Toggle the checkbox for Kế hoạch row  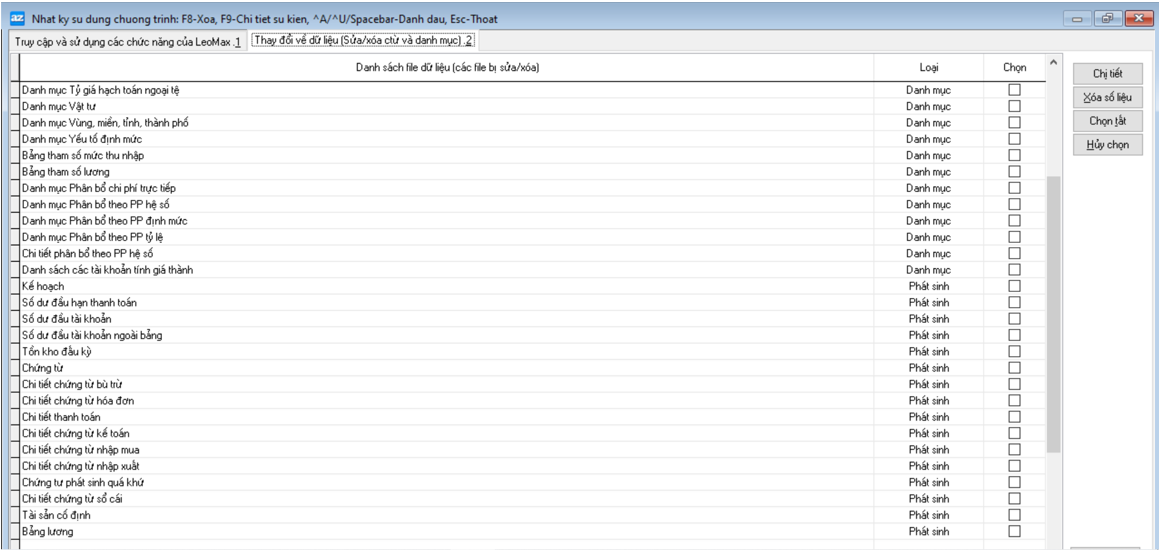[1014, 286]
